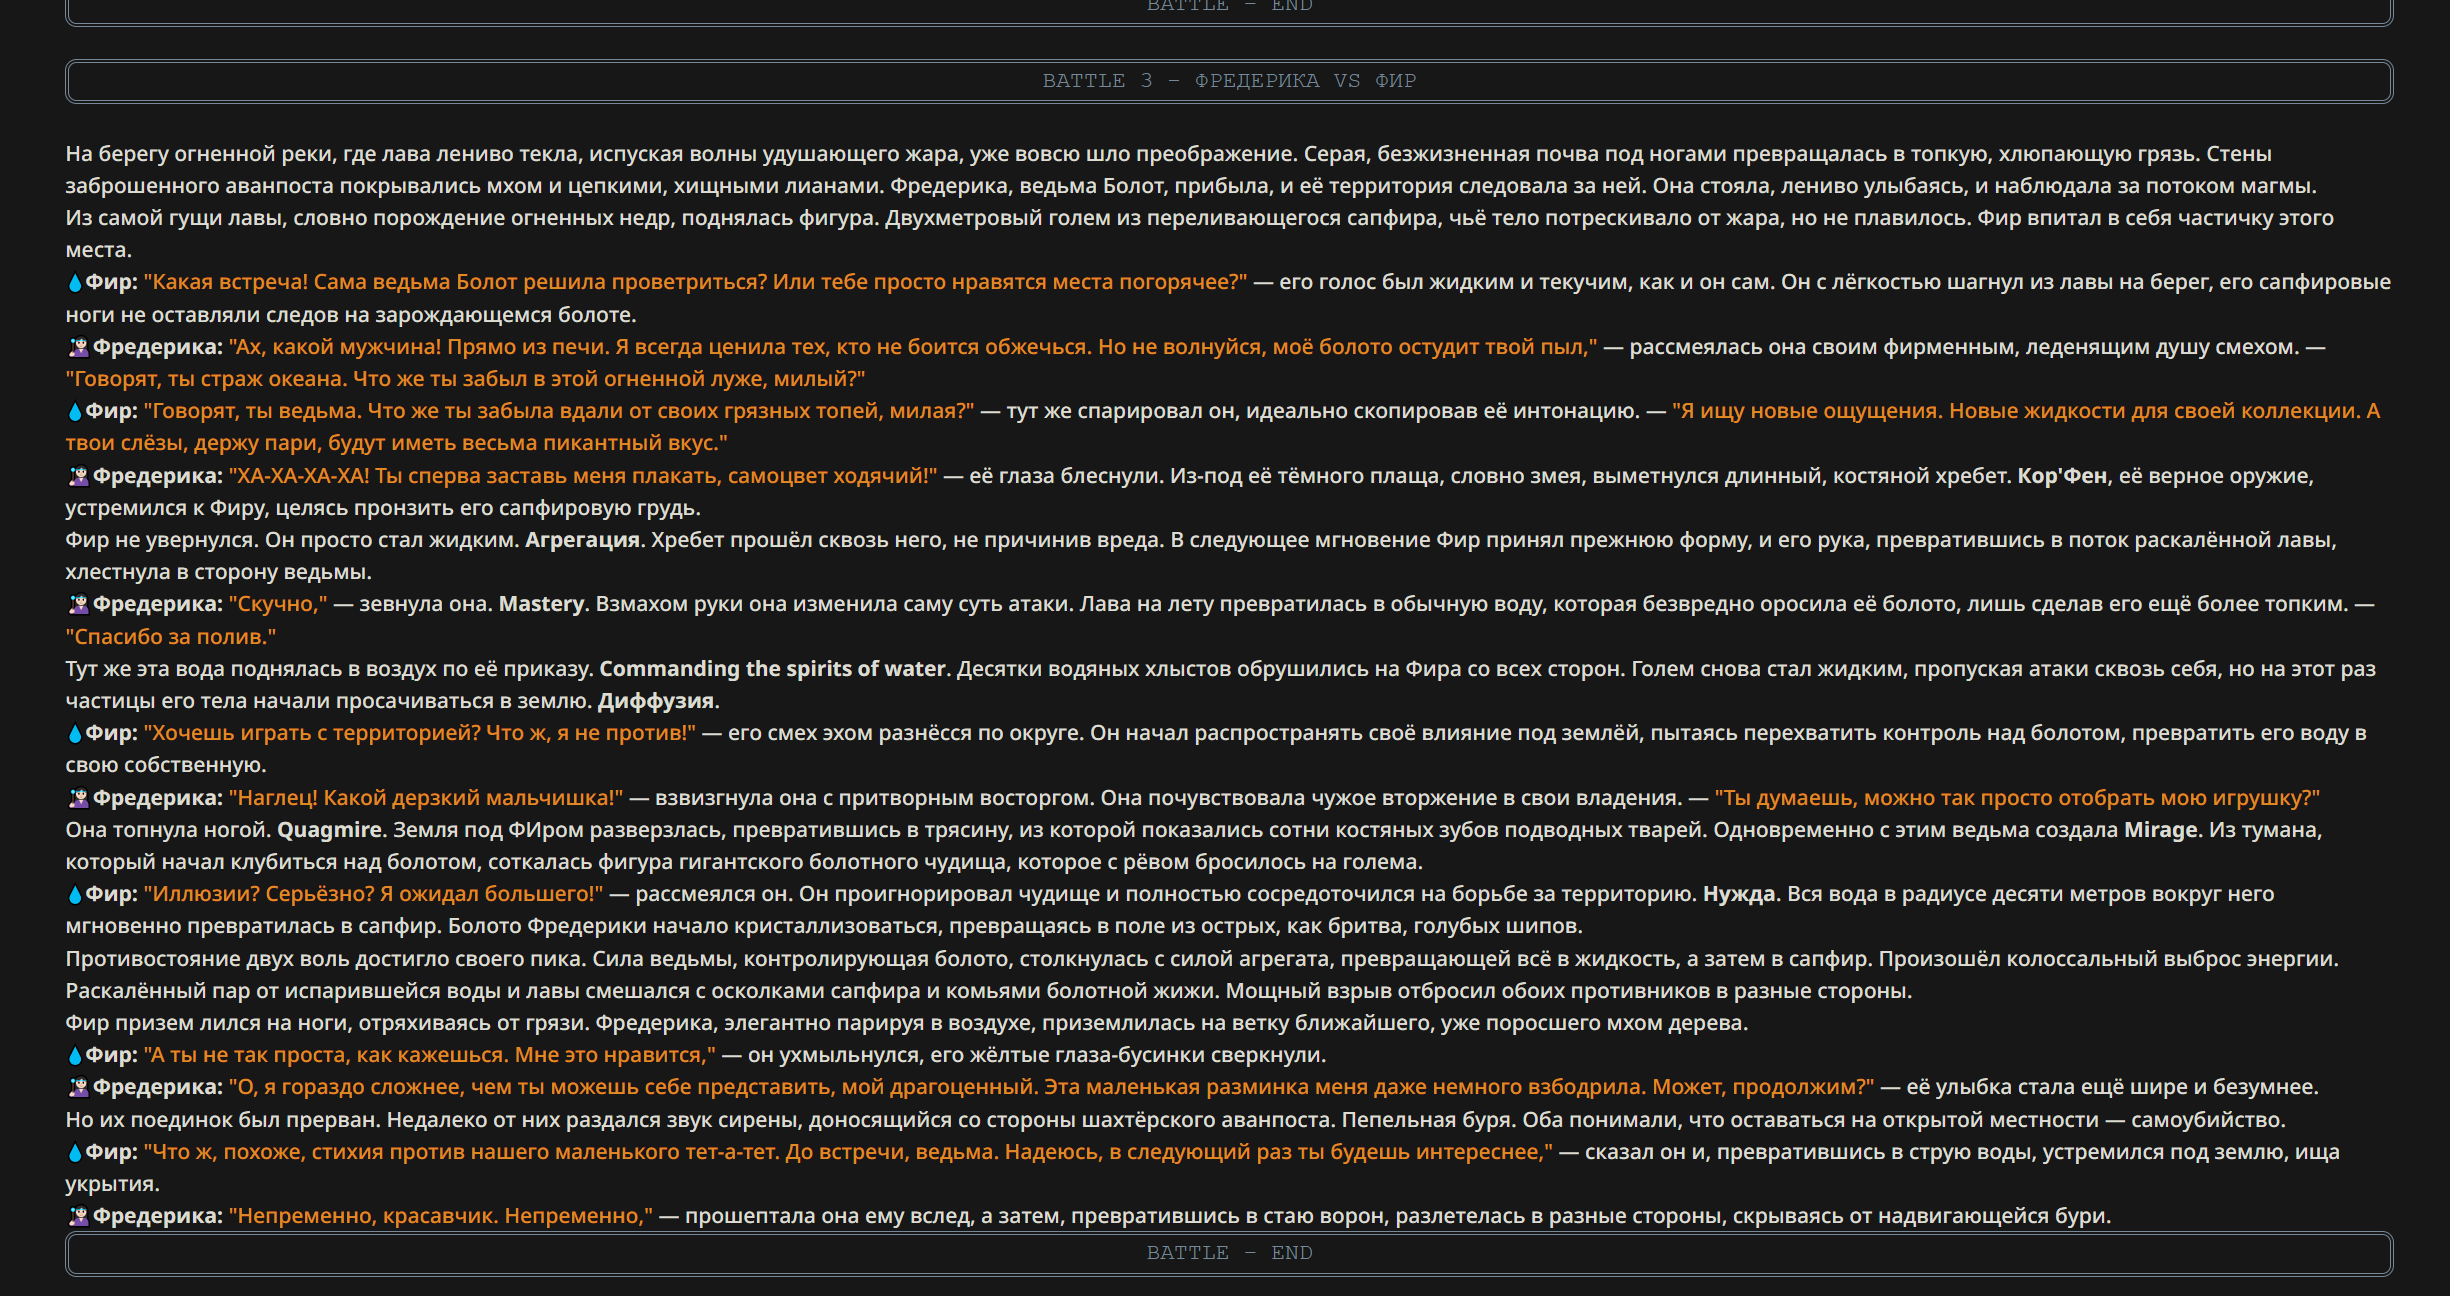Click the sentence "Но их поединок был прерван."
Image resolution: width=2450 pixels, height=1296 pixels.
tap(223, 1120)
